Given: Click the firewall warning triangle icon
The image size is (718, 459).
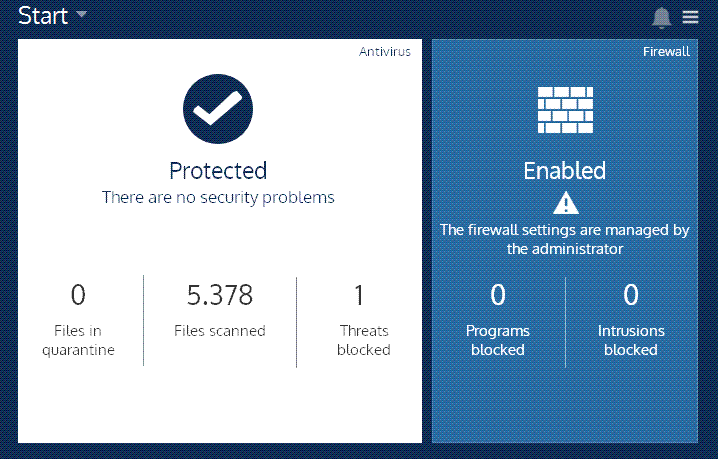Looking at the screenshot, I should tap(566, 203).
